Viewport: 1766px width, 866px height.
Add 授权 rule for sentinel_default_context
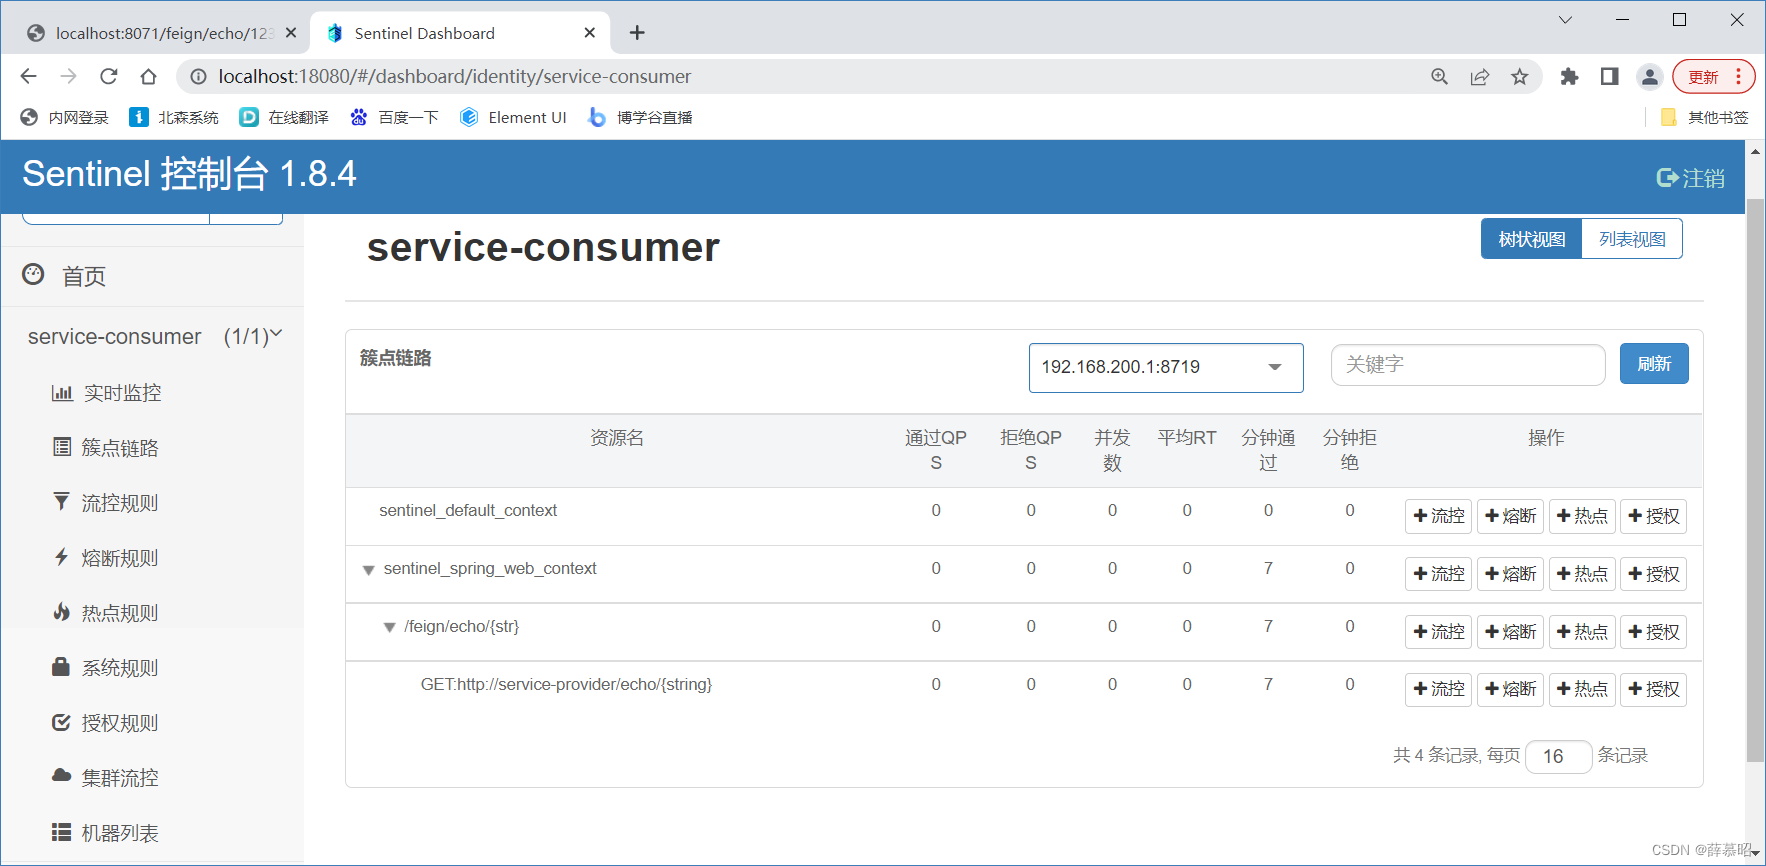[1654, 516]
